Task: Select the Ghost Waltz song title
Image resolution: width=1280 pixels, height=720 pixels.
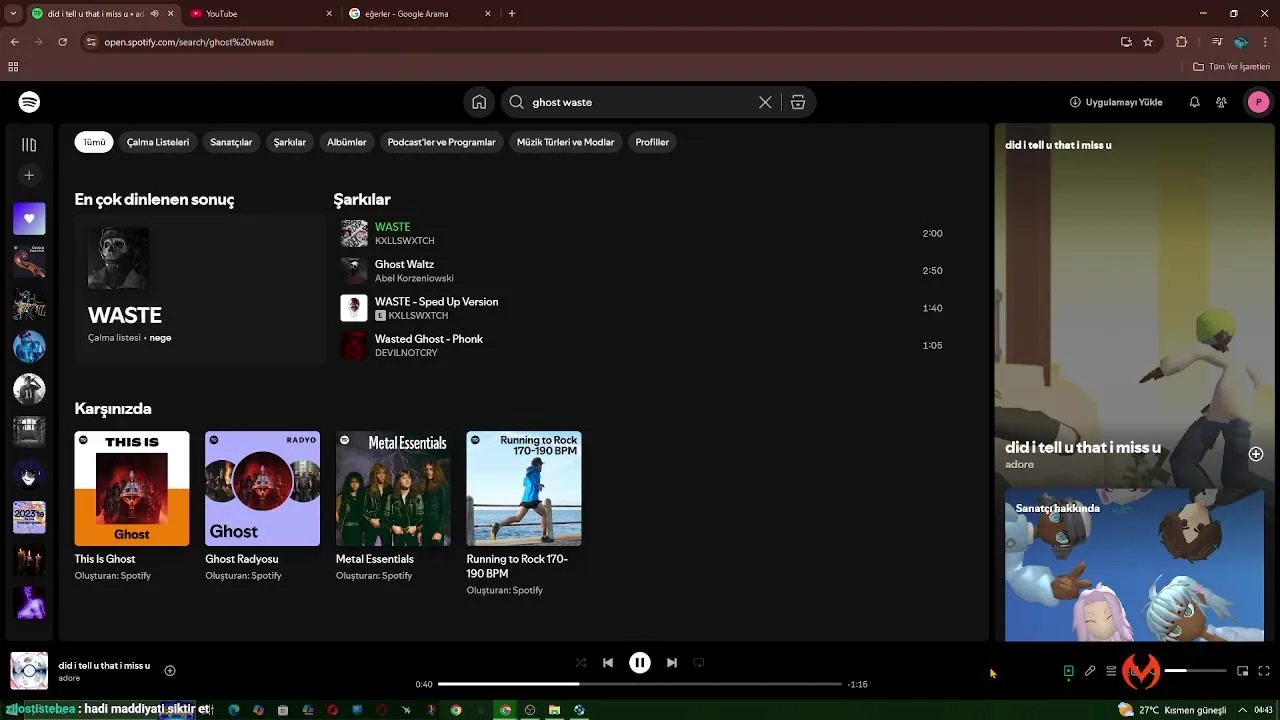Action: (404, 264)
